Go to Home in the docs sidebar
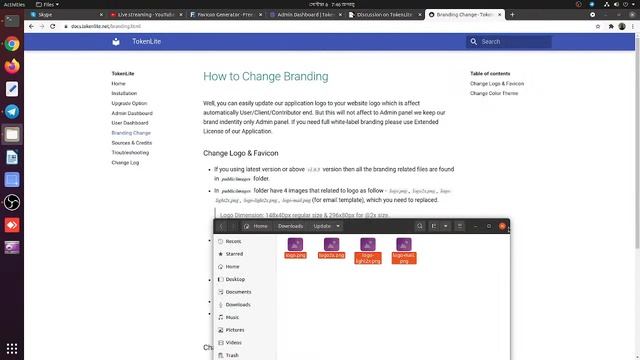 [x=118, y=83]
